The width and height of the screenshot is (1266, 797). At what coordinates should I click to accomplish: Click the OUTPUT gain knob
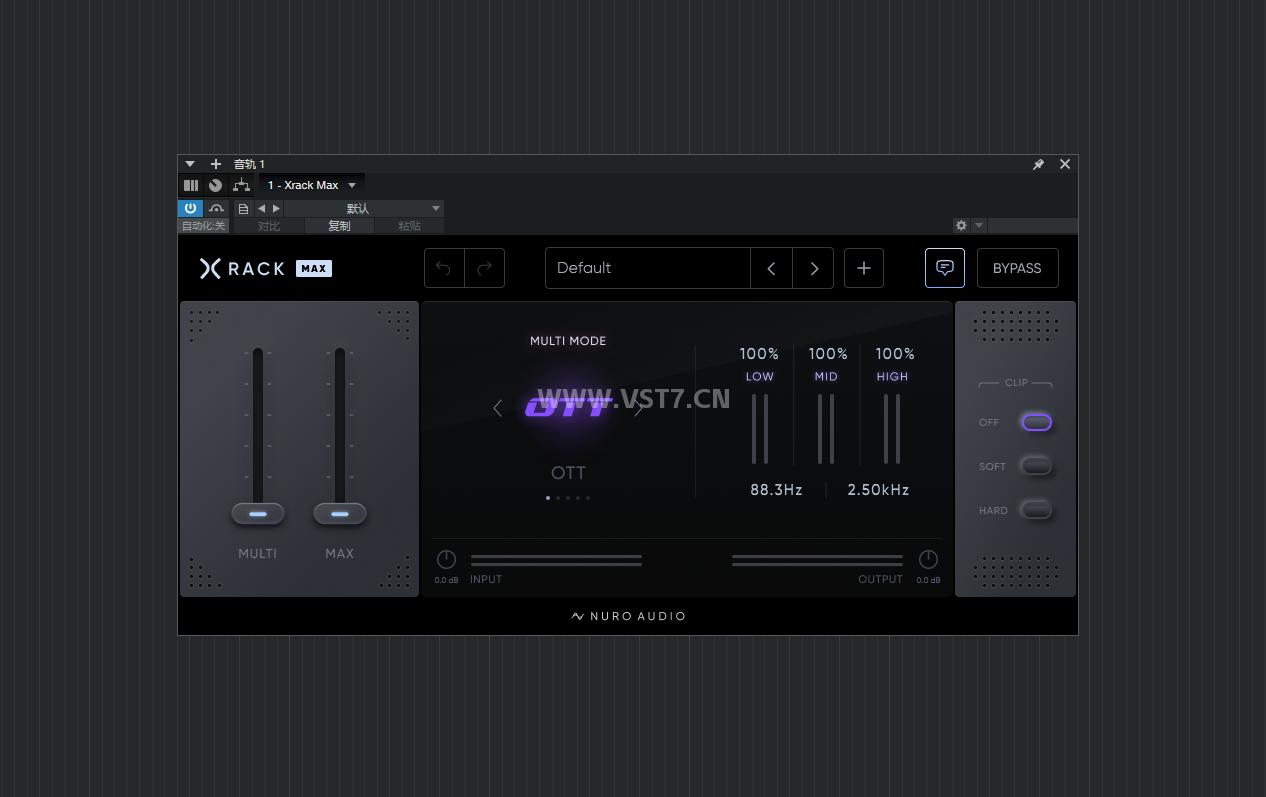point(928,560)
